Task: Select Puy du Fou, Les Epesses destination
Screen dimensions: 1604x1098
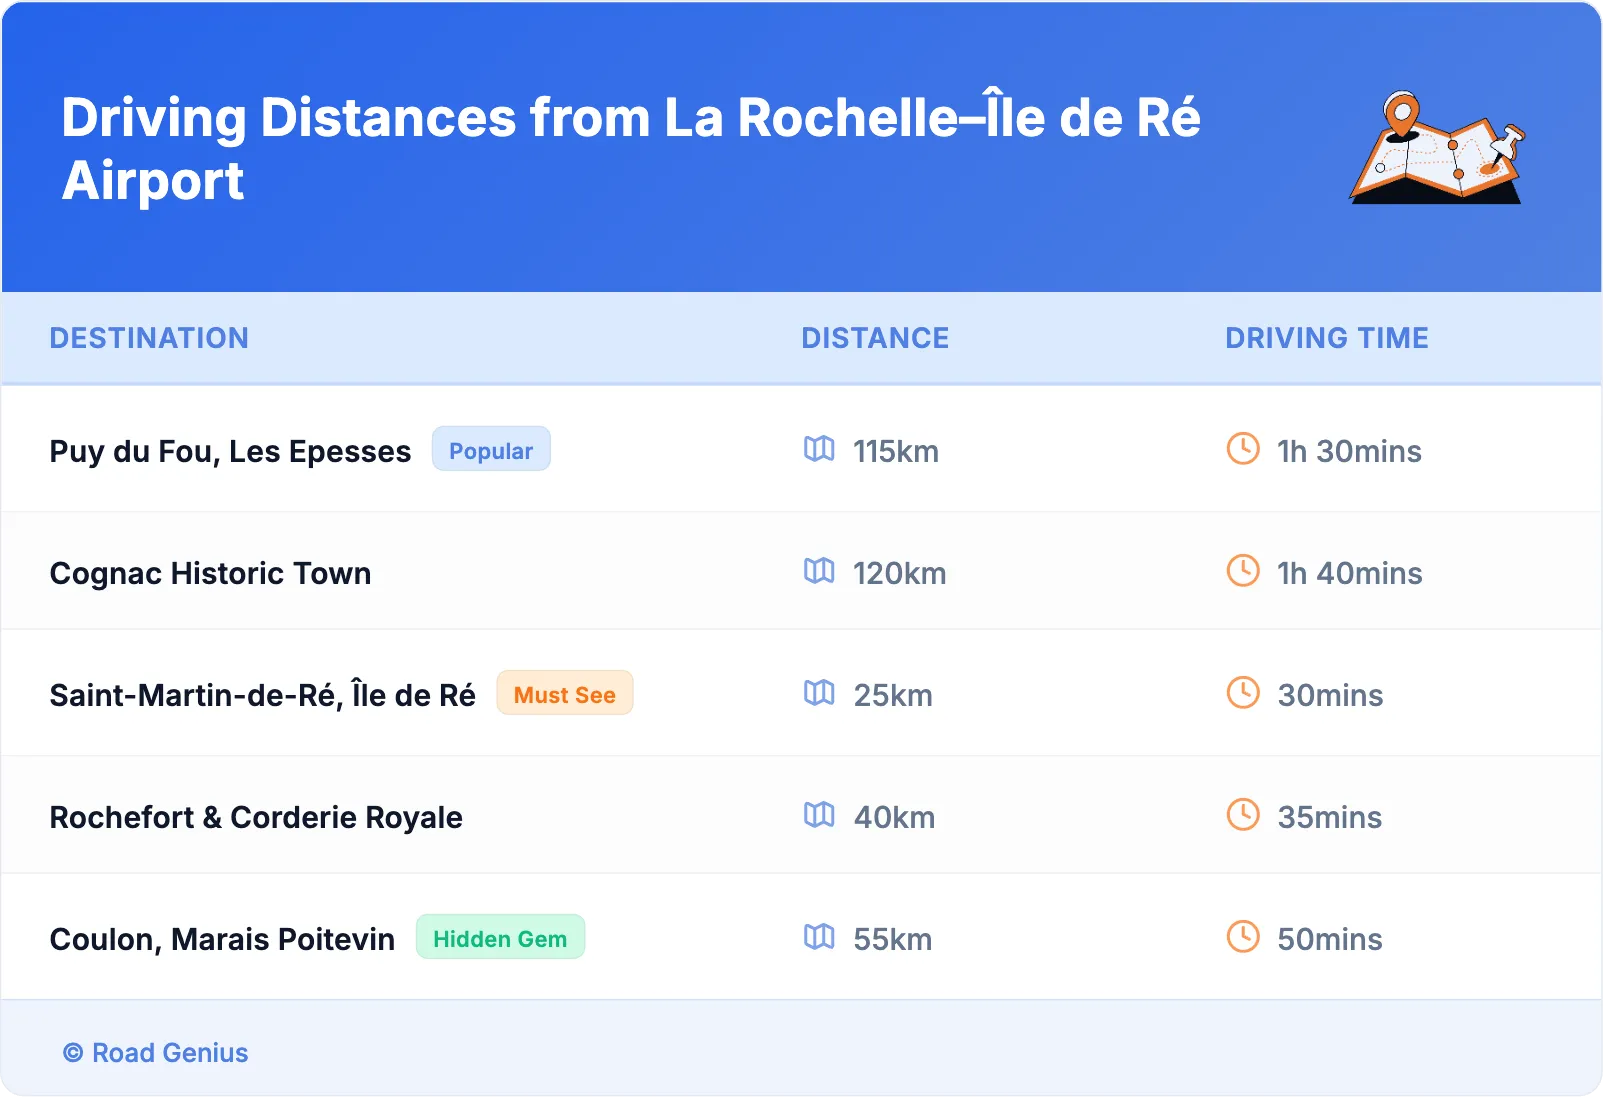Action: click(230, 452)
